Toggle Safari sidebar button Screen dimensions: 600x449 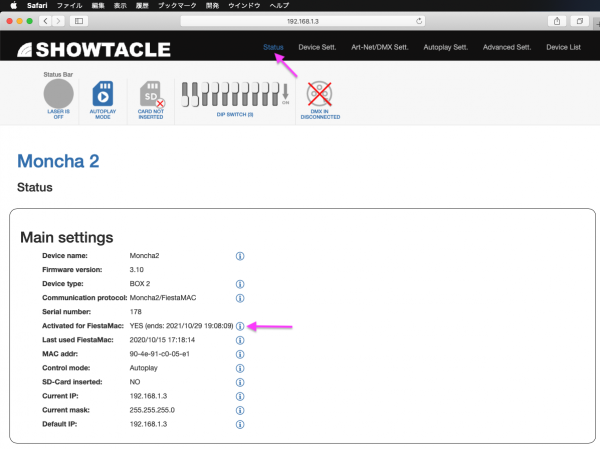(79, 20)
